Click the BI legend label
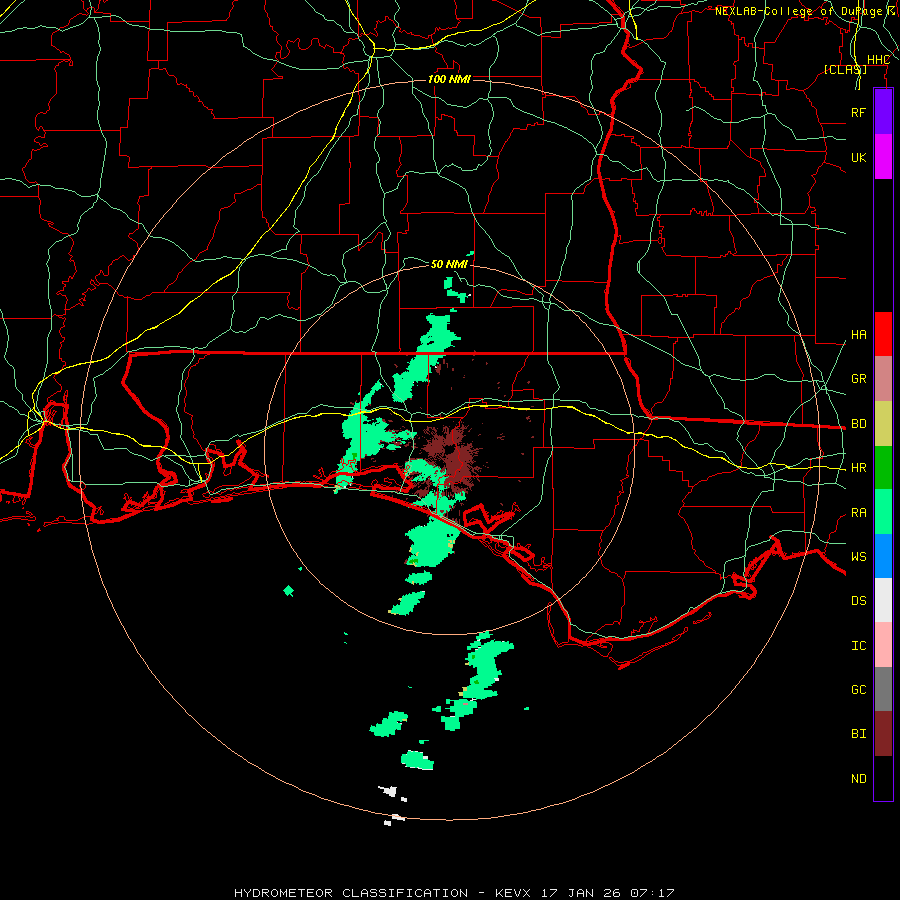Viewport: 900px width, 900px height. (858, 734)
